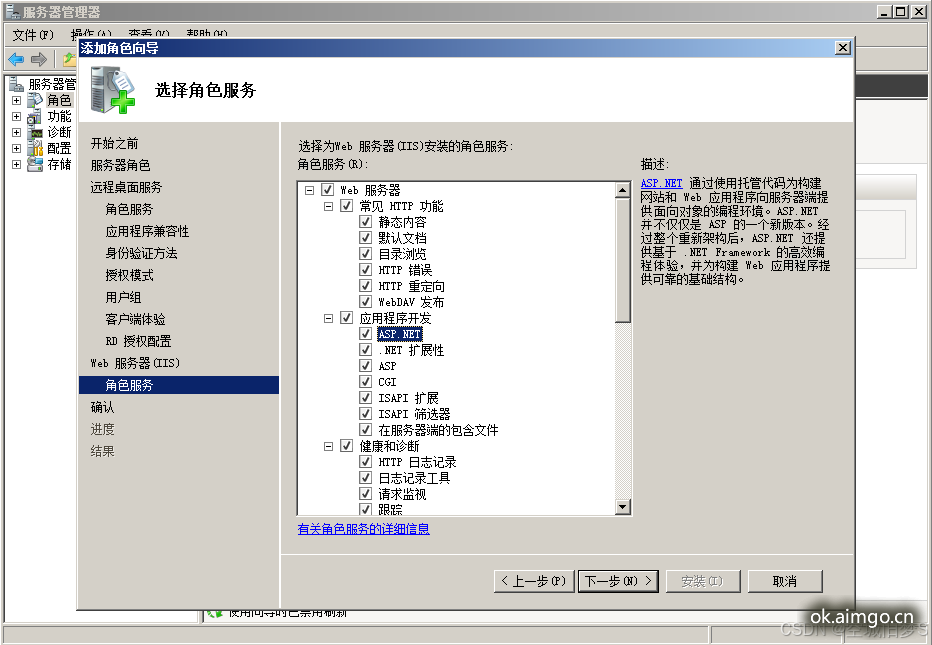Open the ASP.NET description link
Screen dimensions: 932x645
coord(662,183)
